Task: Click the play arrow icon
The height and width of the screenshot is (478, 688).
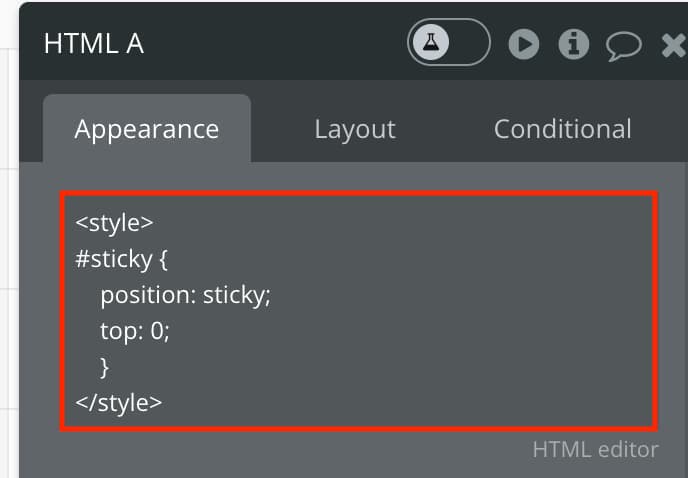Action: [x=523, y=44]
